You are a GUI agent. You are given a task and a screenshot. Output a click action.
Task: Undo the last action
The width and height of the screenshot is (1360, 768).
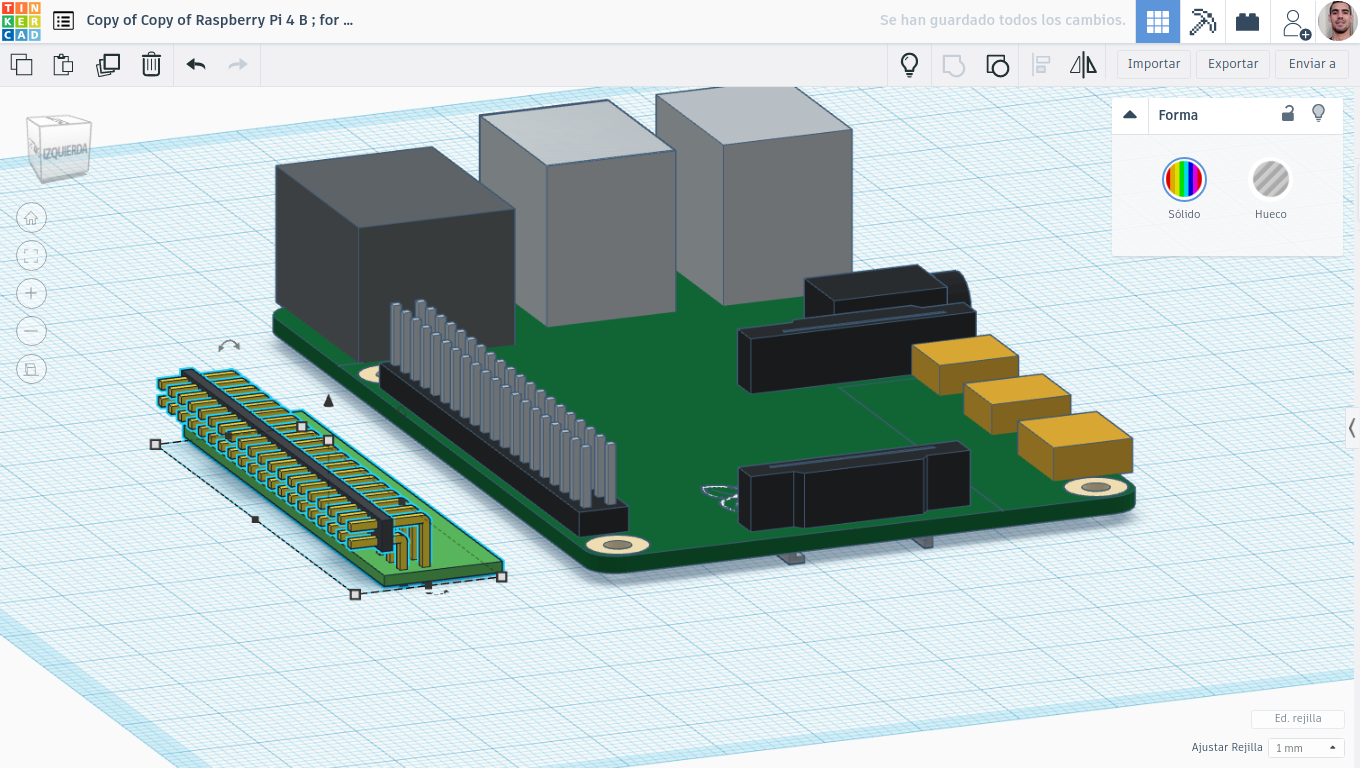click(x=196, y=65)
